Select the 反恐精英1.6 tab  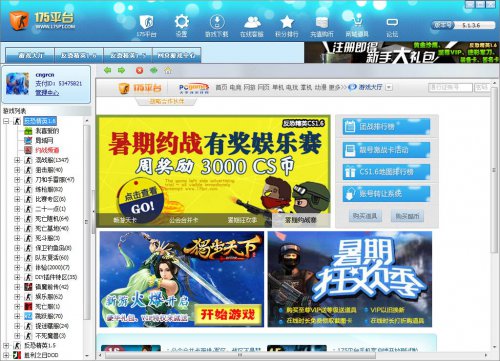coord(79,55)
